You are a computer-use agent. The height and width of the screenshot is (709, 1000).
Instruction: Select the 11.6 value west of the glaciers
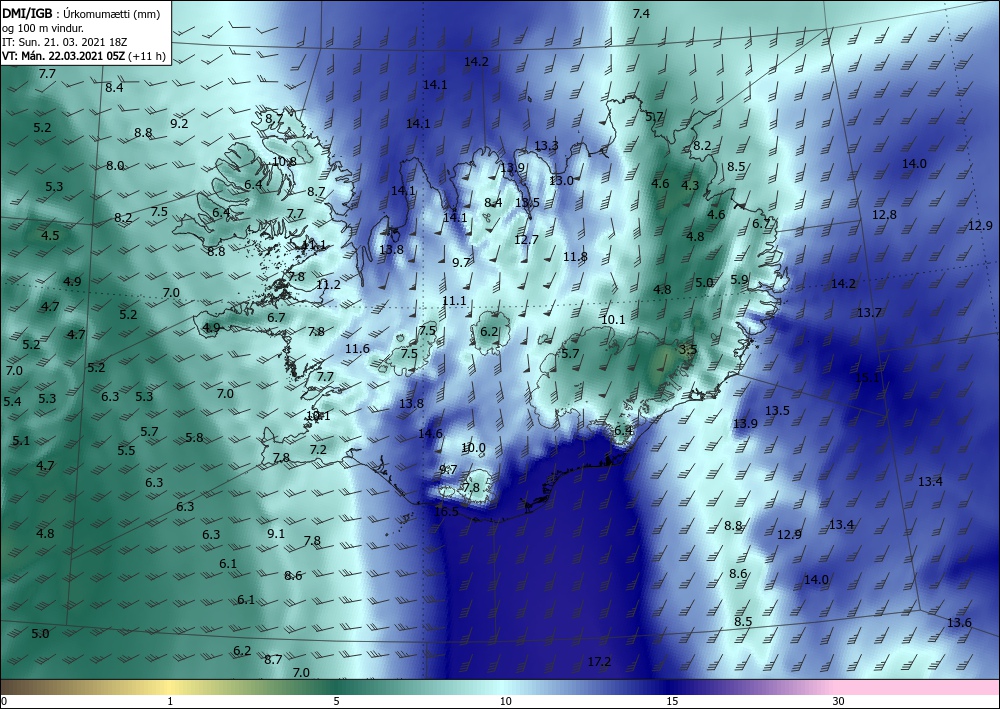[x=357, y=348]
